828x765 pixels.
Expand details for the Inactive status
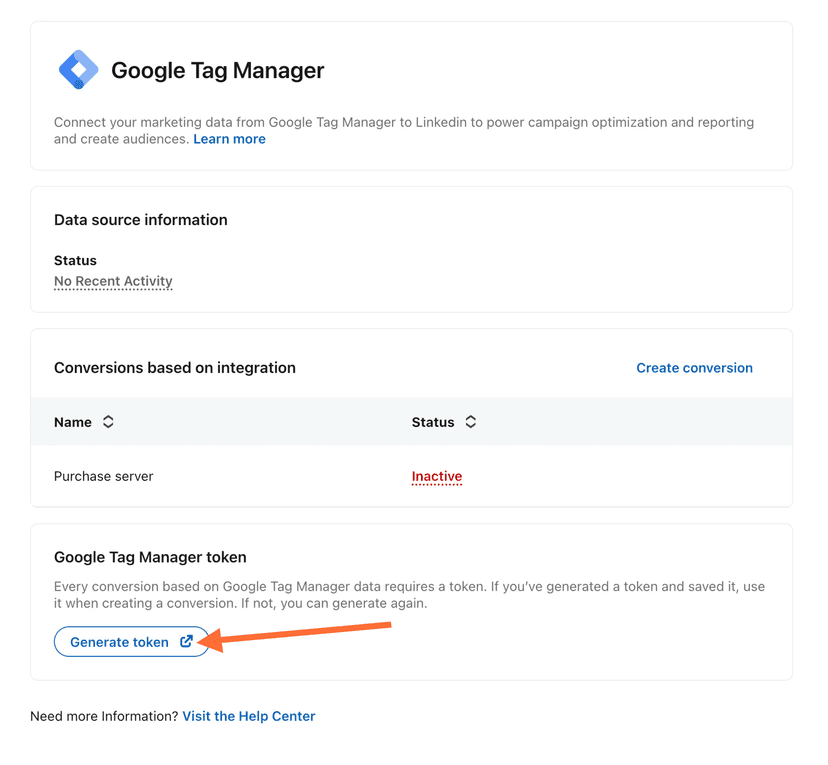click(436, 476)
